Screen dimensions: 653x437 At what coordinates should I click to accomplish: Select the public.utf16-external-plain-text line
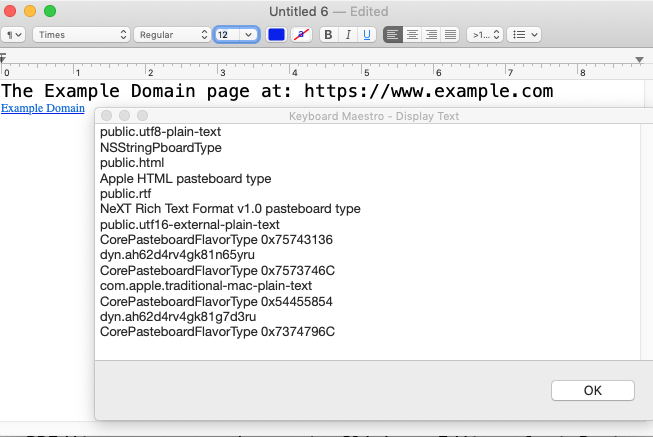[x=189, y=225]
